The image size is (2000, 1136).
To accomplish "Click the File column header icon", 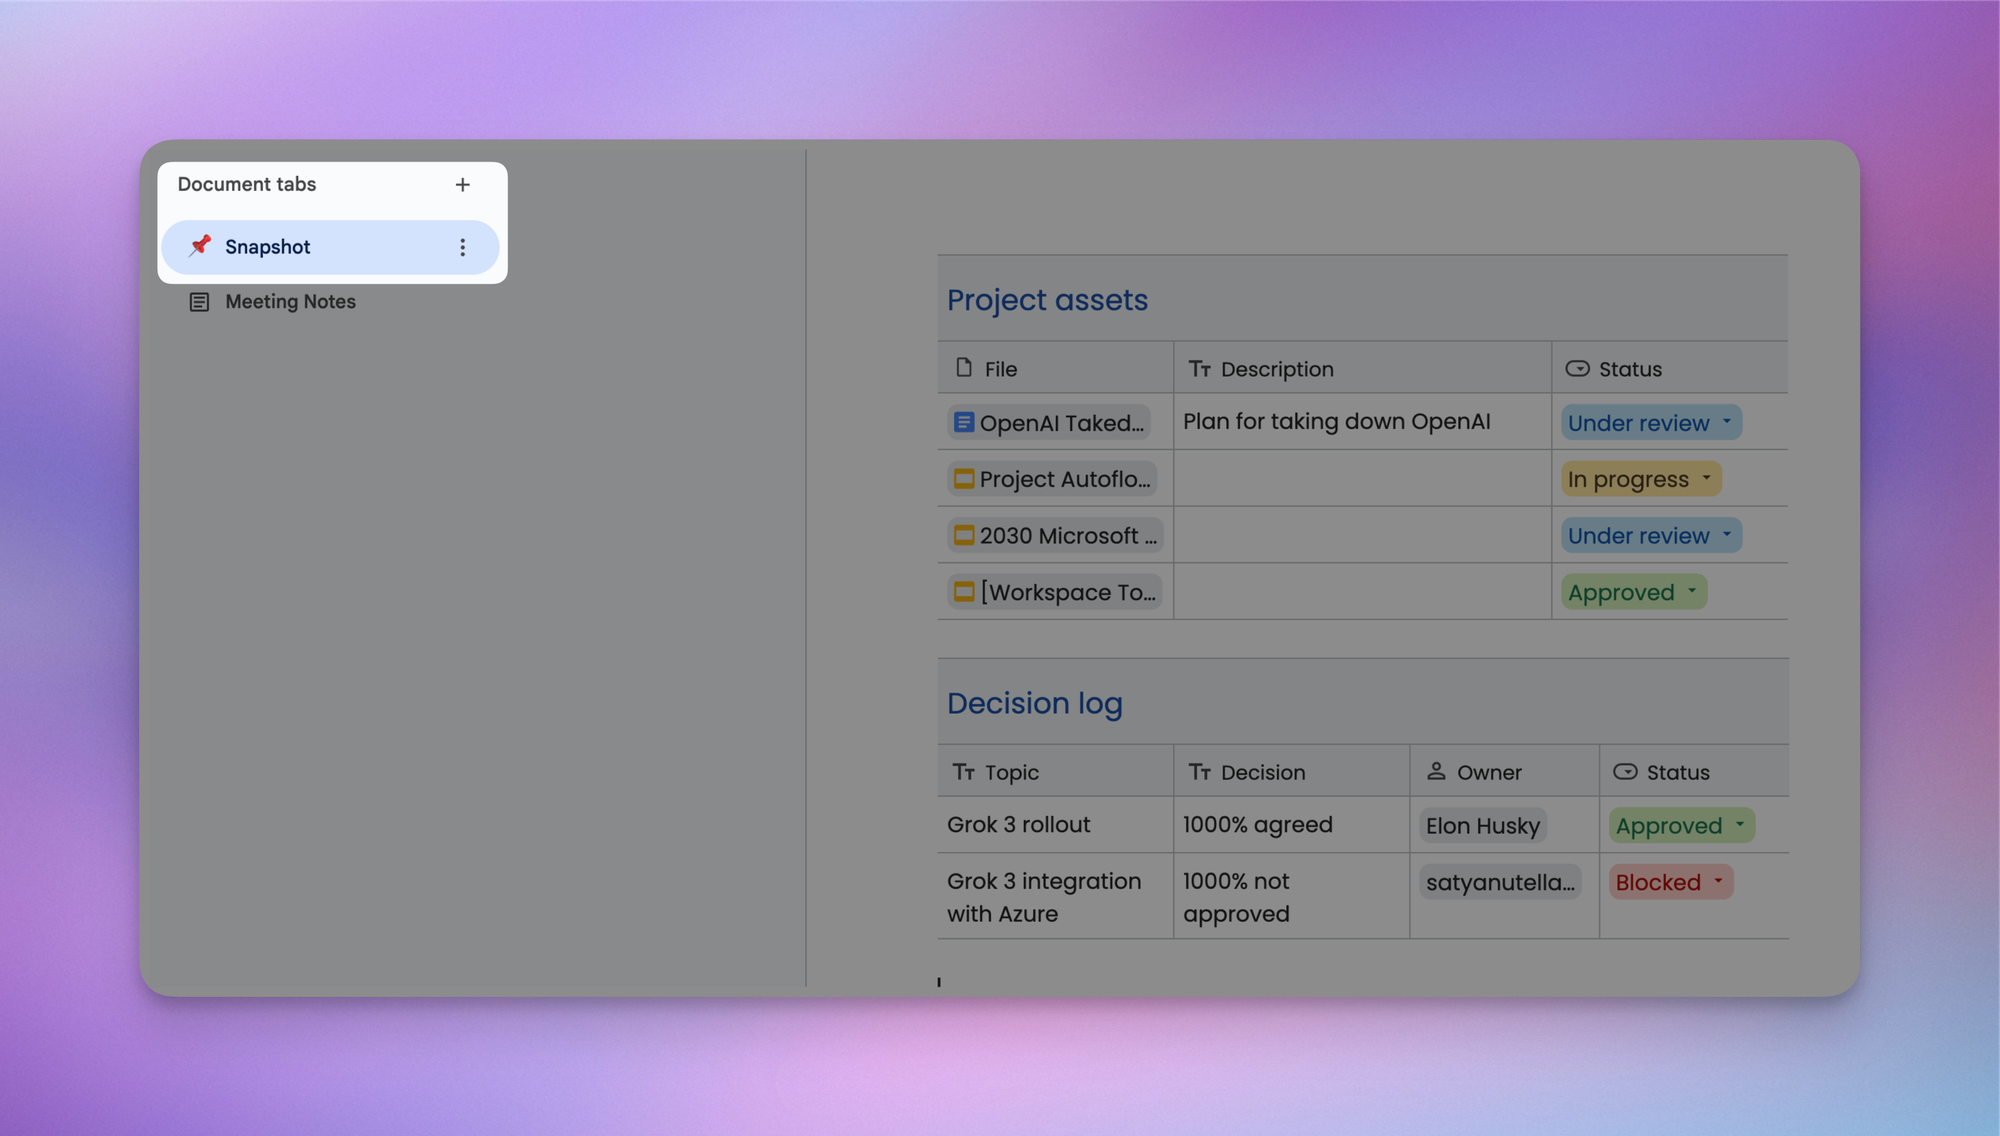I will point(964,368).
